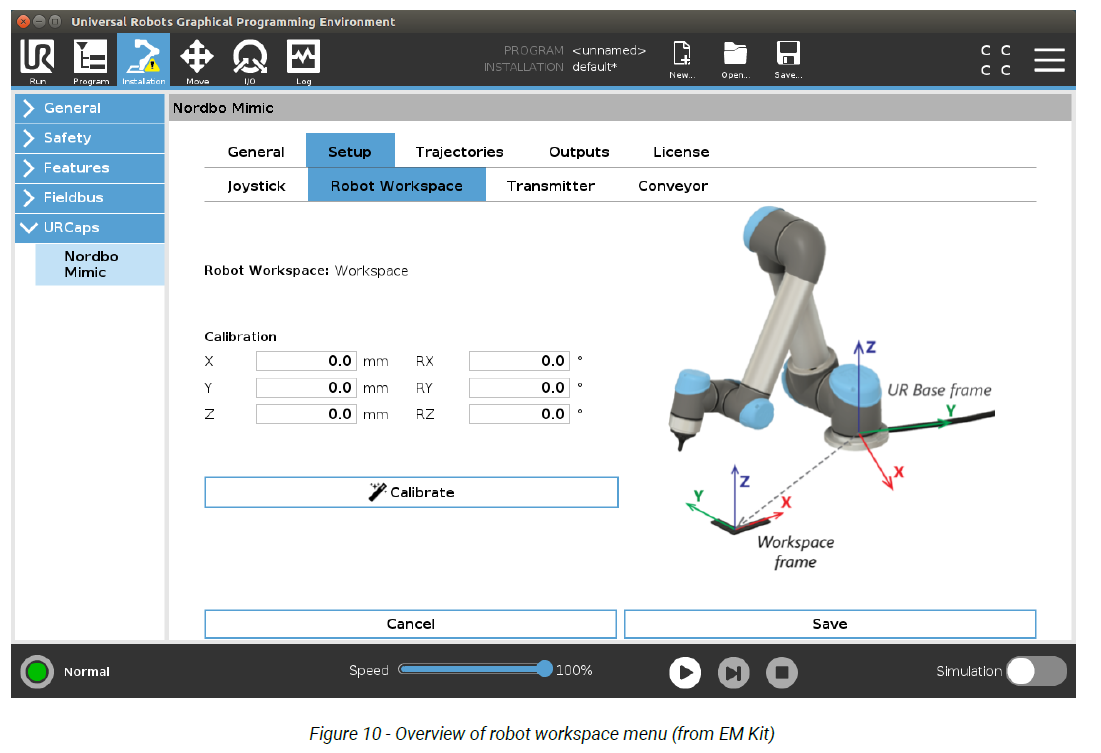The width and height of the screenshot is (1101, 753).
Task: Switch to the Joystick sub-tab
Action: coord(256,186)
